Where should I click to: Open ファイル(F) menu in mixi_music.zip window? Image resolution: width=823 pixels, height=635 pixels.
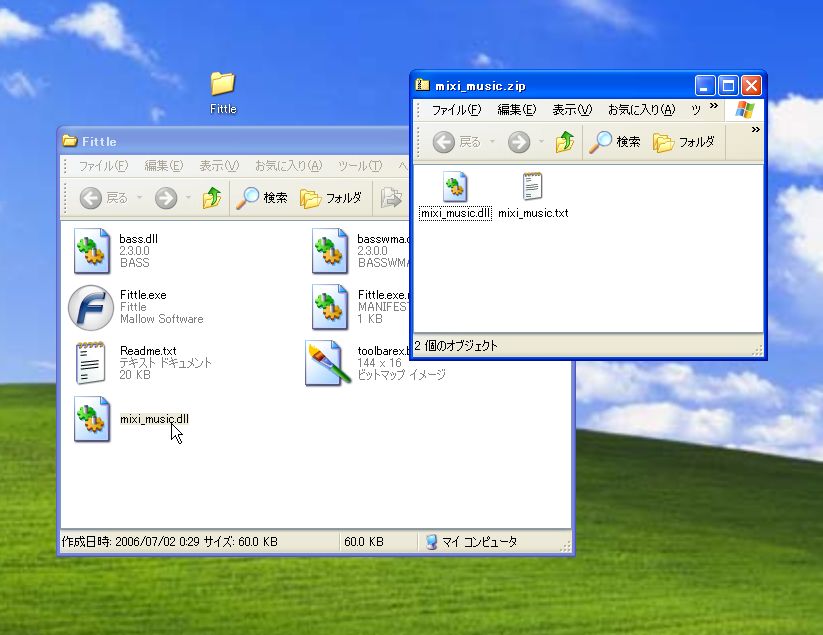[456, 110]
